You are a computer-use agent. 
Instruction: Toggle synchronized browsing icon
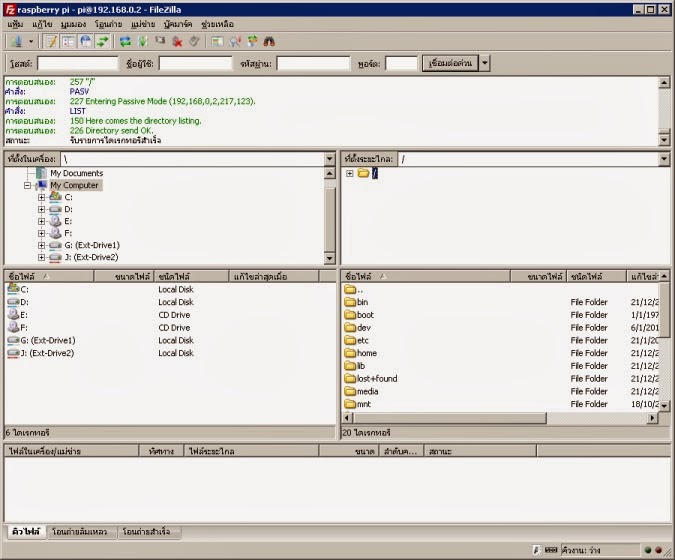coord(252,41)
